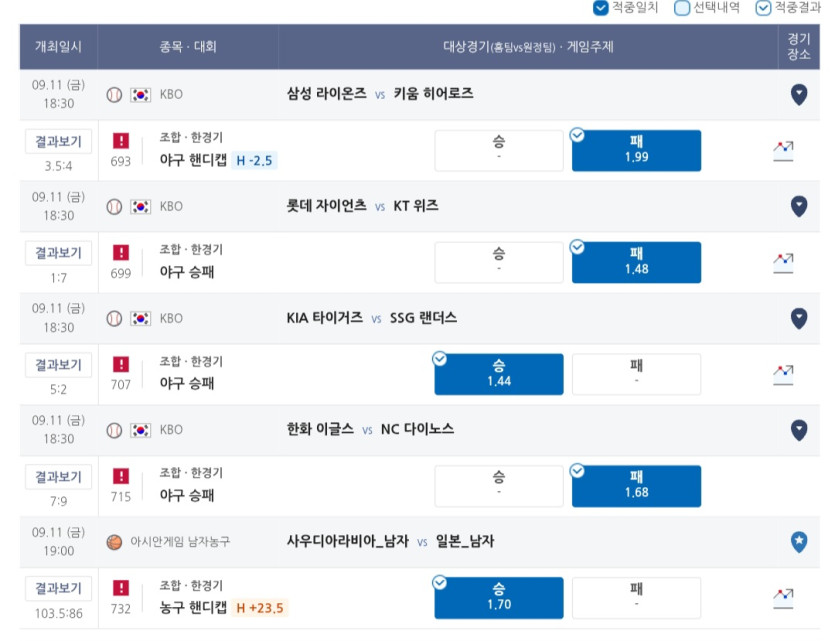Open venue pin for KIA 타이거즈 match
This screenshot has width=835, height=641.
click(799, 318)
